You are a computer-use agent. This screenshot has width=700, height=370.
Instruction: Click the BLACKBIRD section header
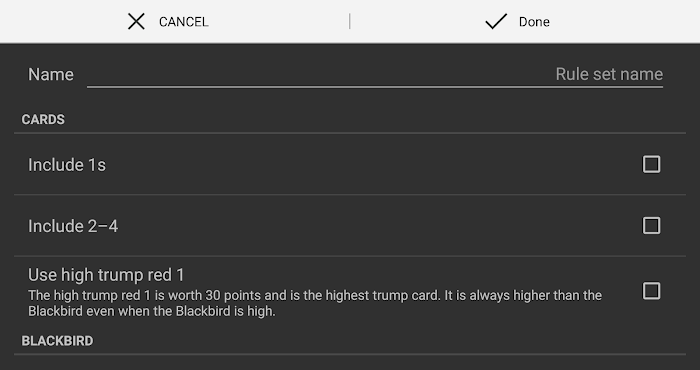click(58, 341)
